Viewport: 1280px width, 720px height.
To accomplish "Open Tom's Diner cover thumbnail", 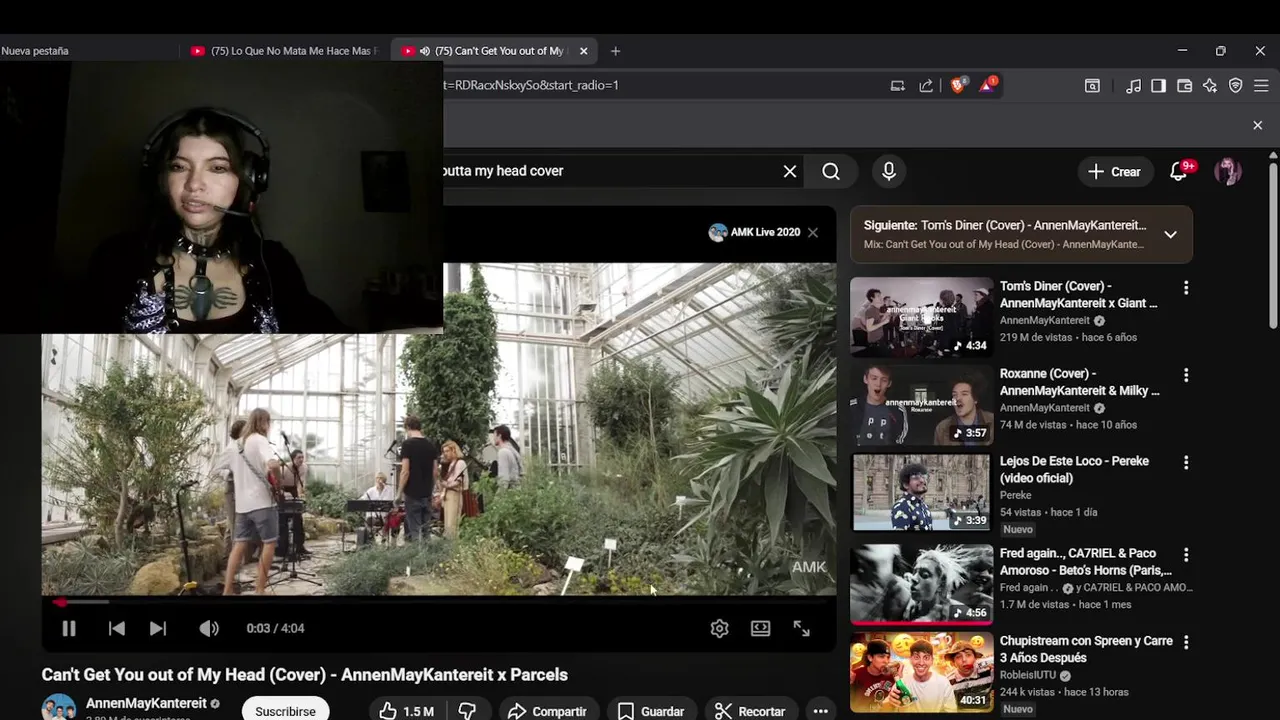I will [921, 317].
